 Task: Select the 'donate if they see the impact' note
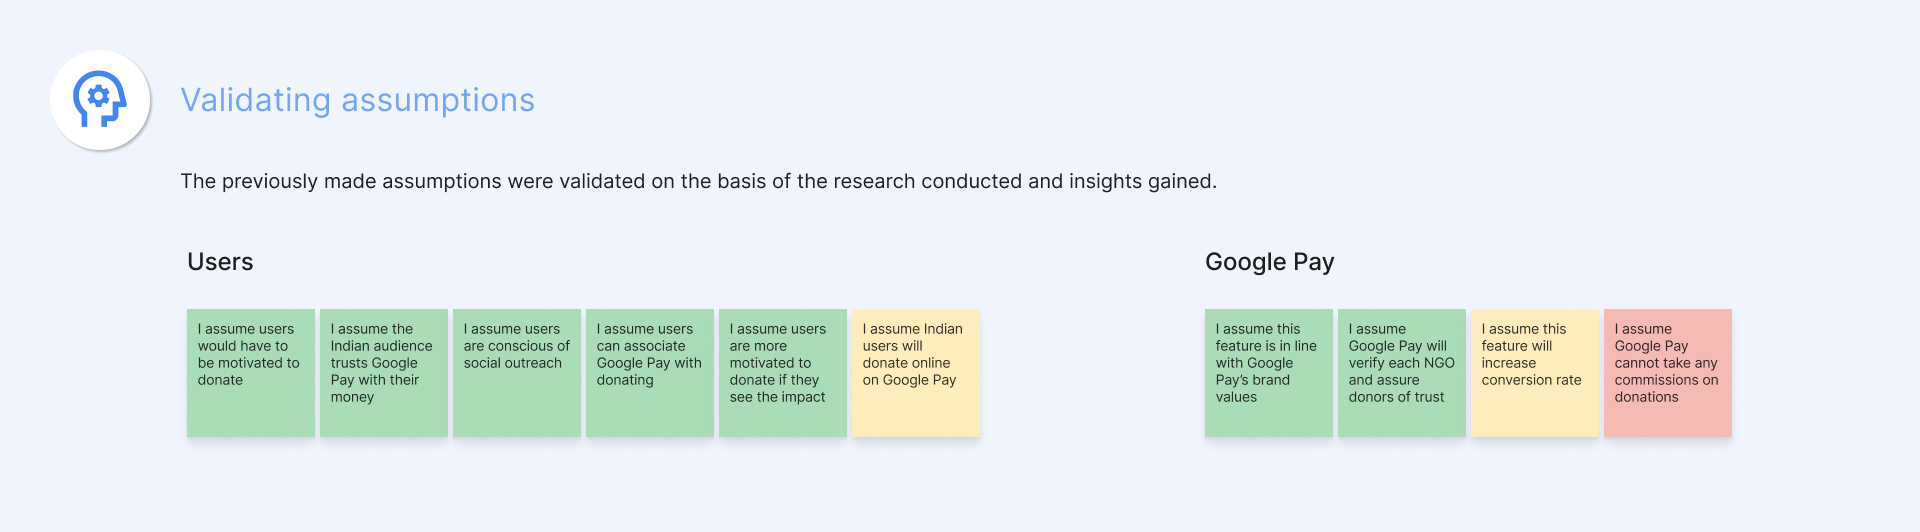(783, 373)
